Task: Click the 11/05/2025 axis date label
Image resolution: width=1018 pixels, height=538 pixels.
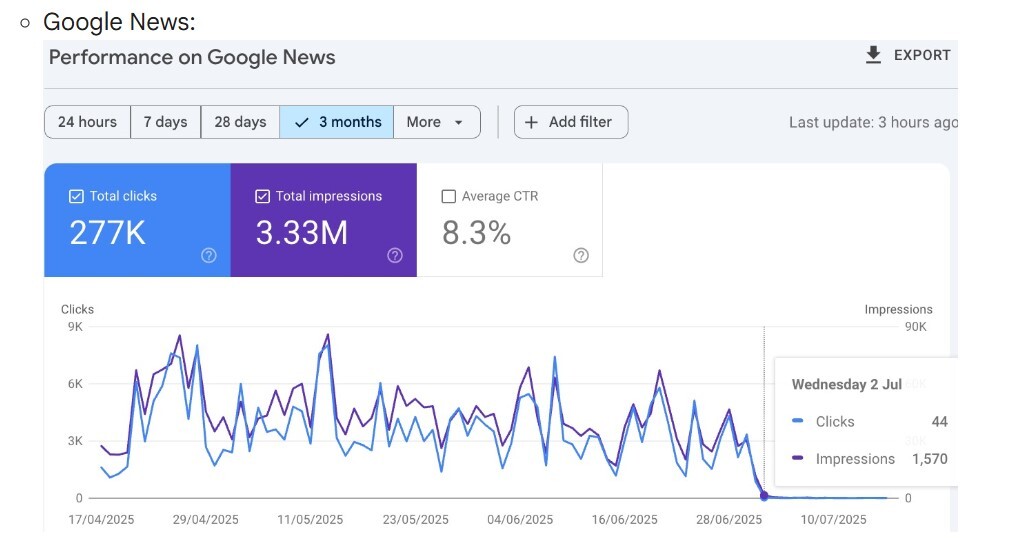Action: [x=310, y=520]
